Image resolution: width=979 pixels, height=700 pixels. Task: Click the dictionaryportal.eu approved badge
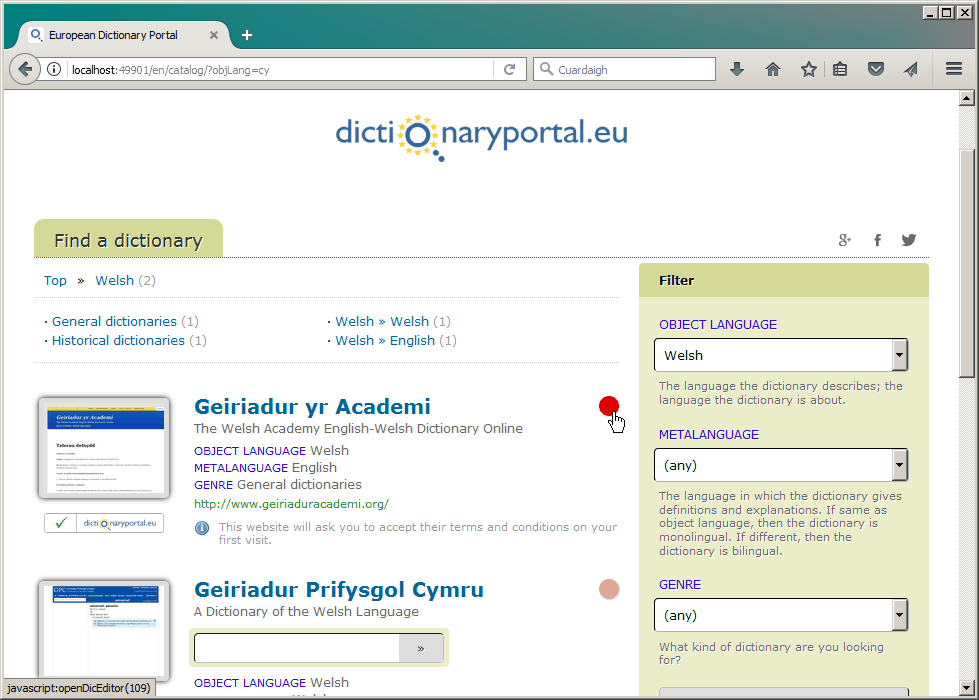coord(104,523)
